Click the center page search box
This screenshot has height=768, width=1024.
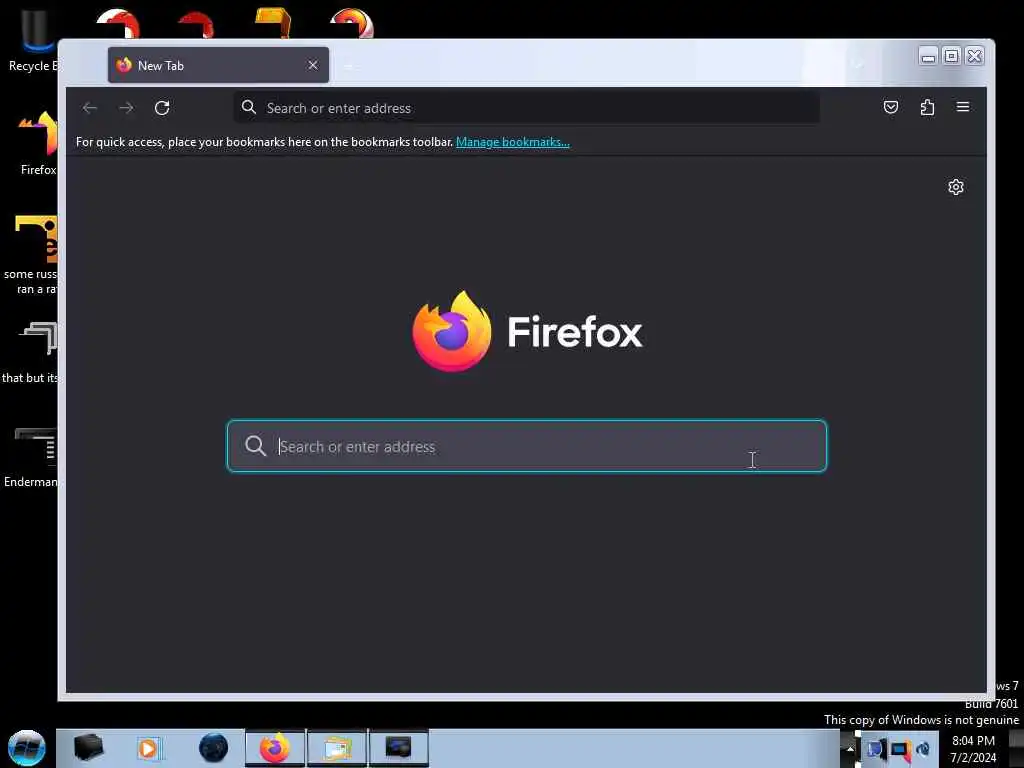pyautogui.click(x=526, y=446)
